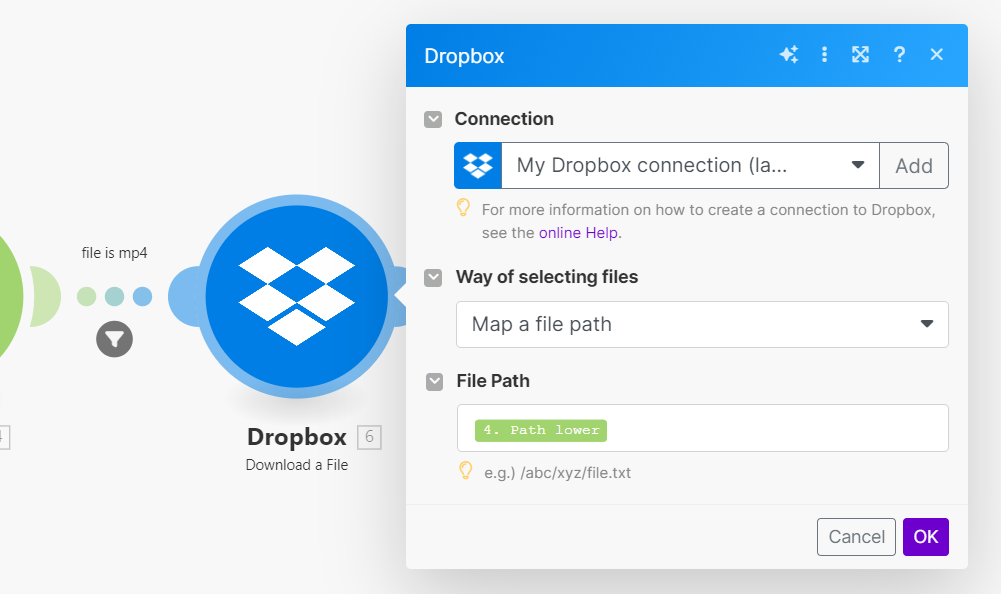
Task: Open the online Help link
Action: pyautogui.click(x=578, y=232)
